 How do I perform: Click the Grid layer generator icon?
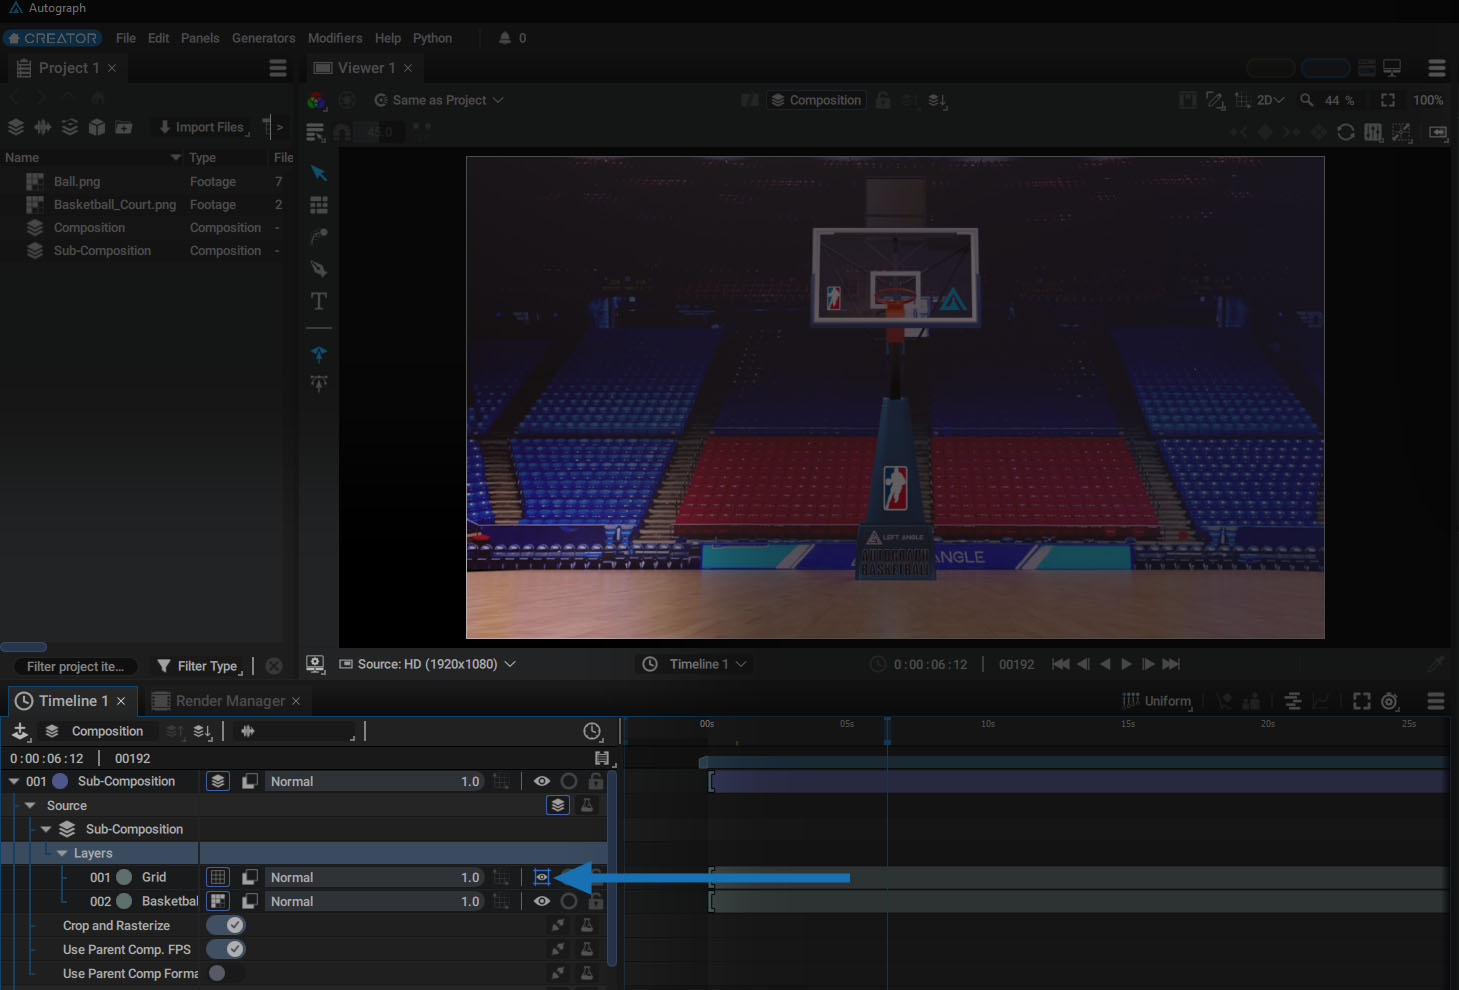coord(217,877)
